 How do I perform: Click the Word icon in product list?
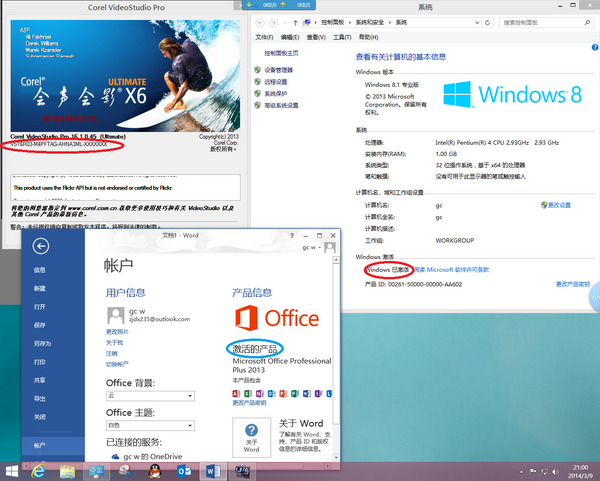point(307,393)
